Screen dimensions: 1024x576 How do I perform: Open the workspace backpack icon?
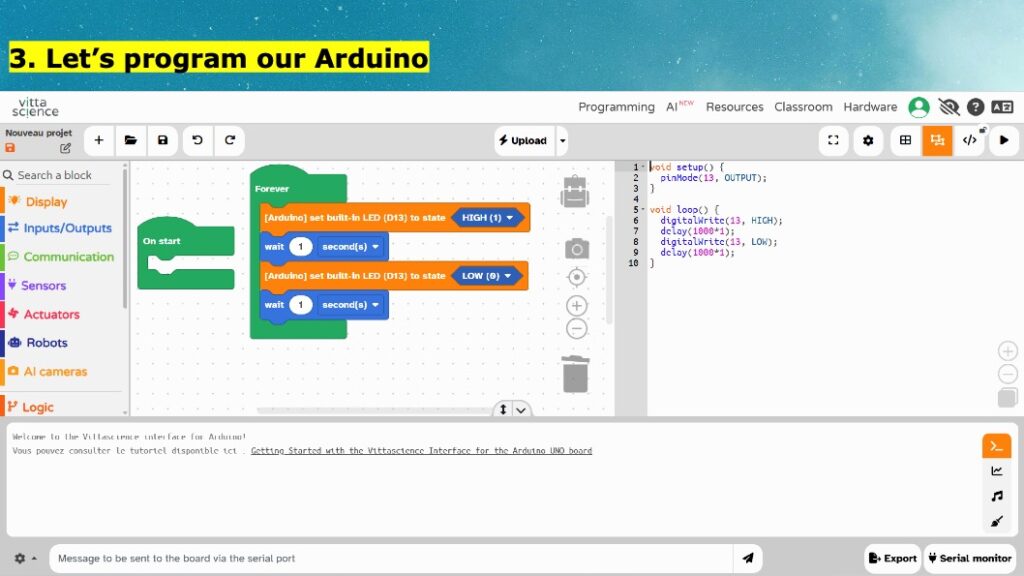(x=575, y=192)
